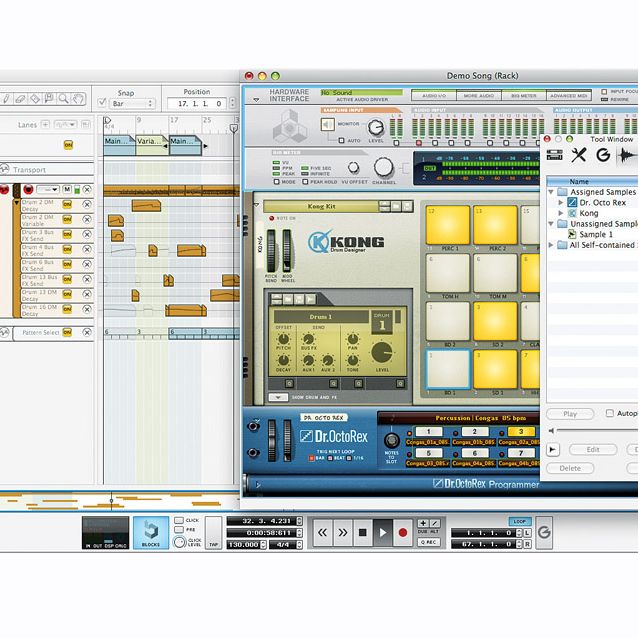Click the Record transport button
Image resolution: width=638 pixels, height=638 pixels.
pyautogui.click(x=403, y=533)
